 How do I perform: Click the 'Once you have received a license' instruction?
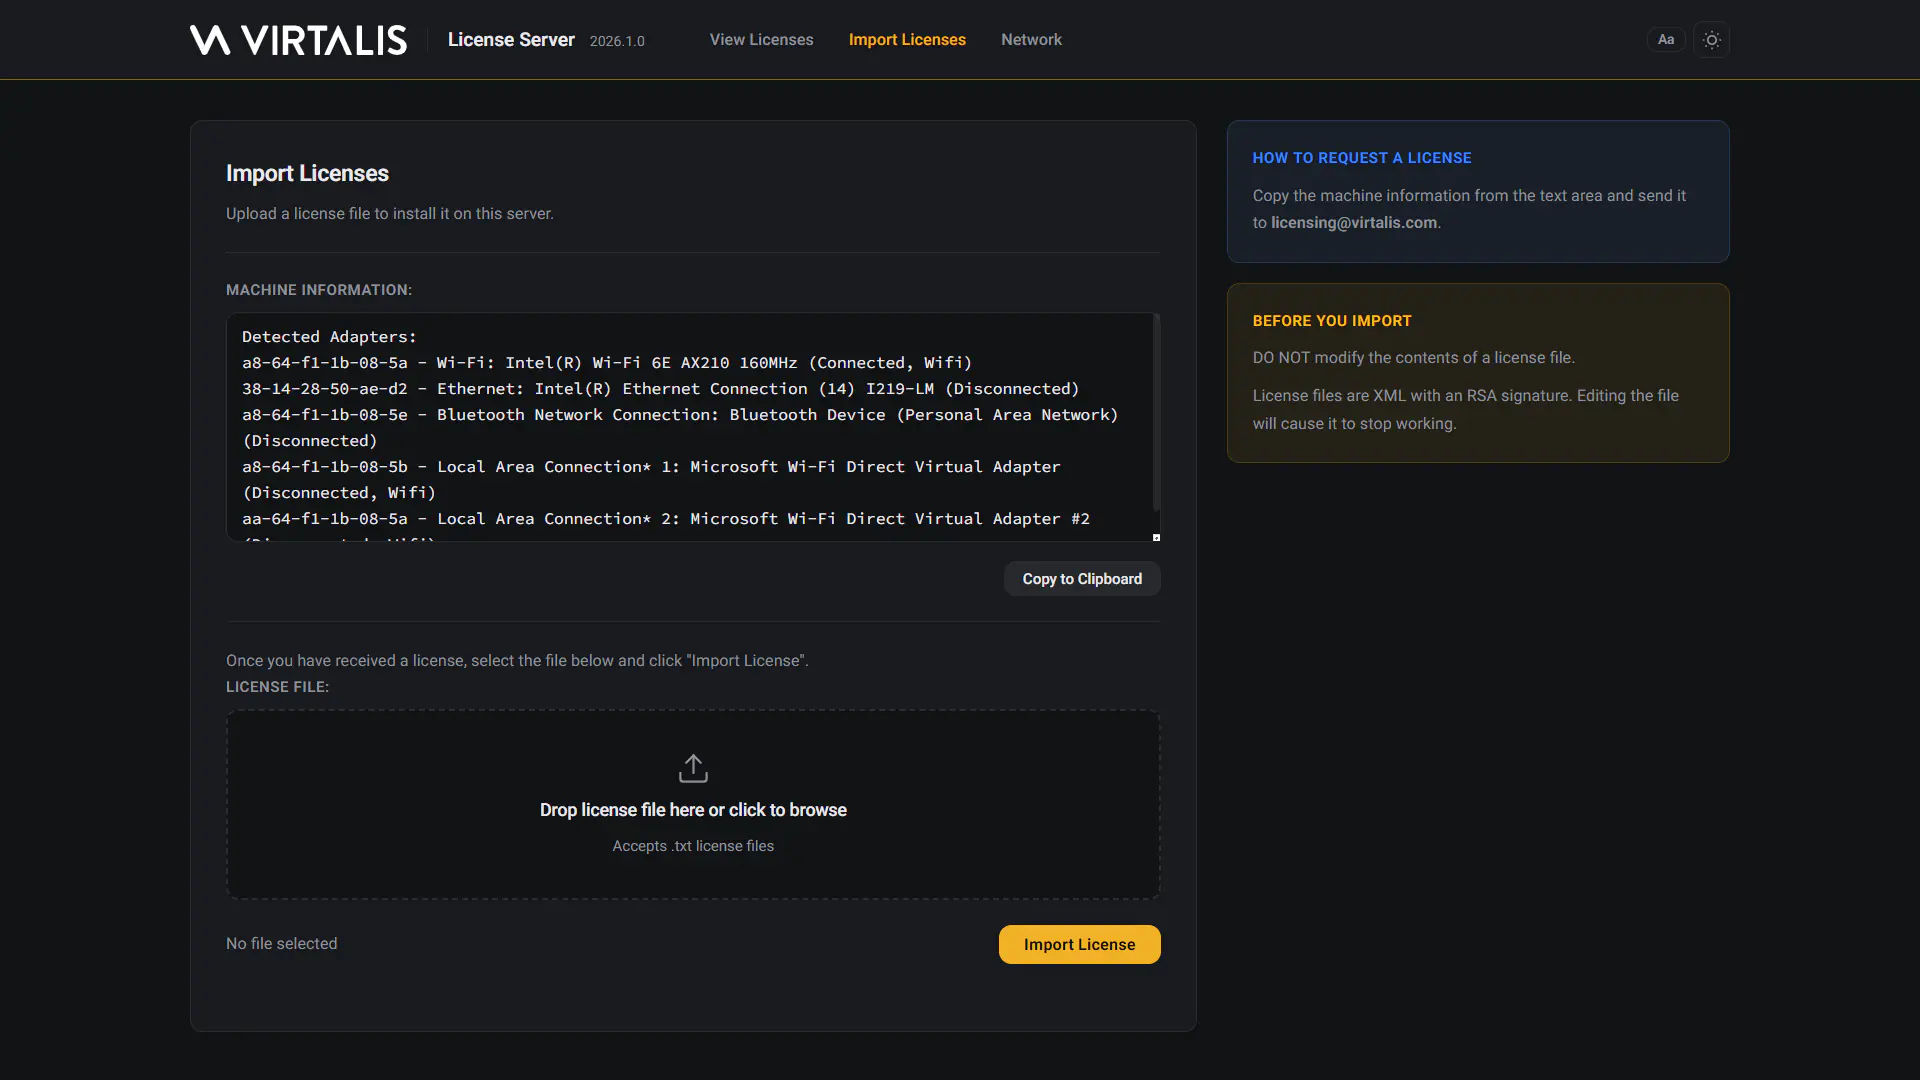(517, 661)
